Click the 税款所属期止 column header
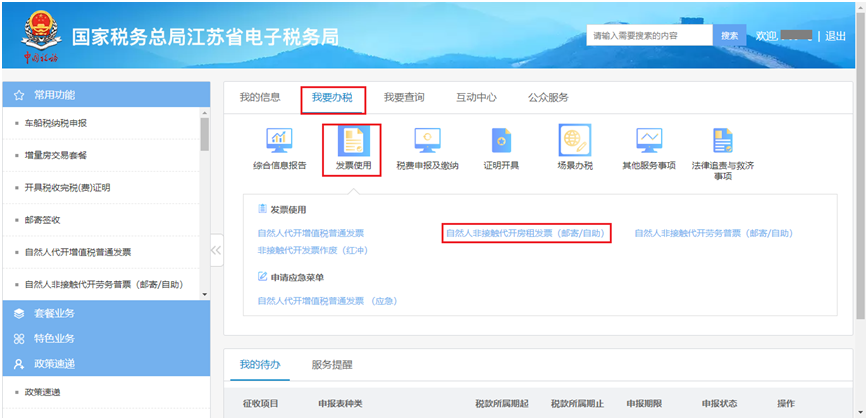Image resolution: width=868 pixels, height=420 pixels. tap(577, 403)
